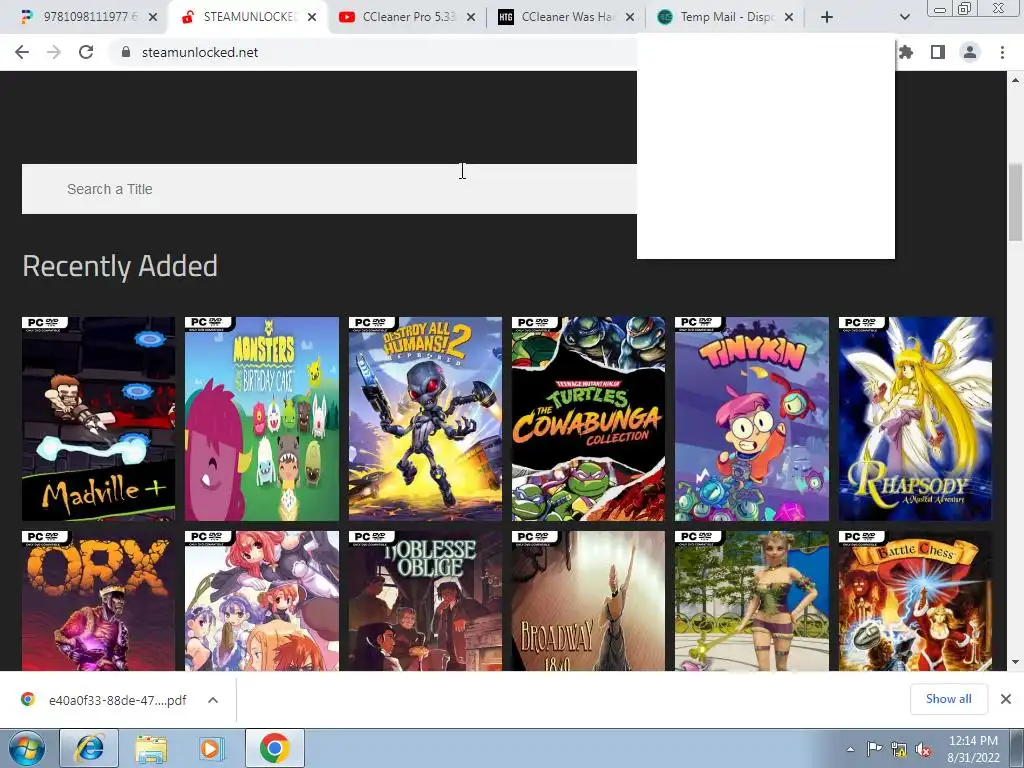Expand the pdf download options chevron
The image size is (1024, 768).
click(x=213, y=700)
